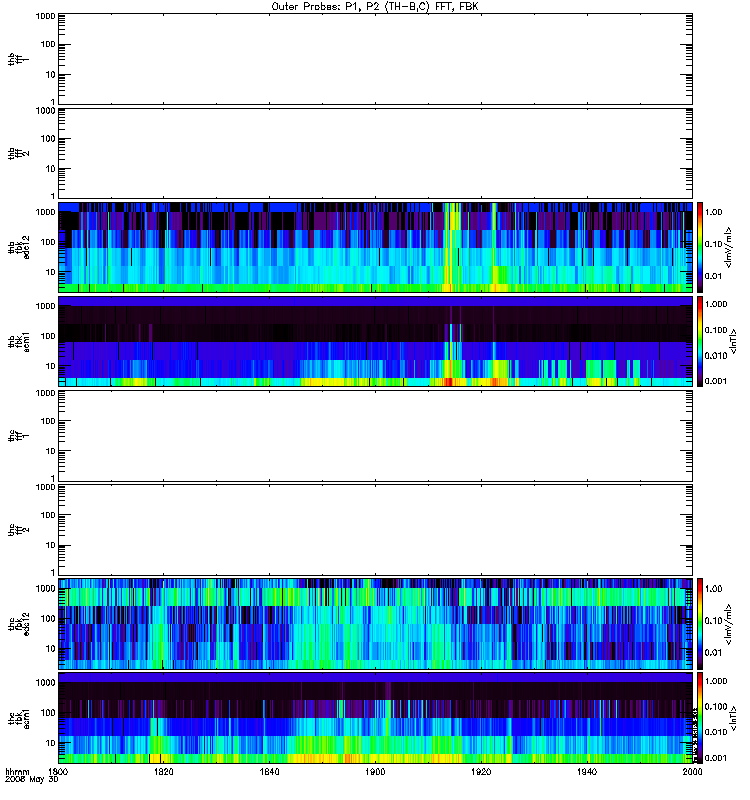Screen dimensions: 750x800
Task: Click the '1800' time axis label
Action: click(x=57, y=771)
